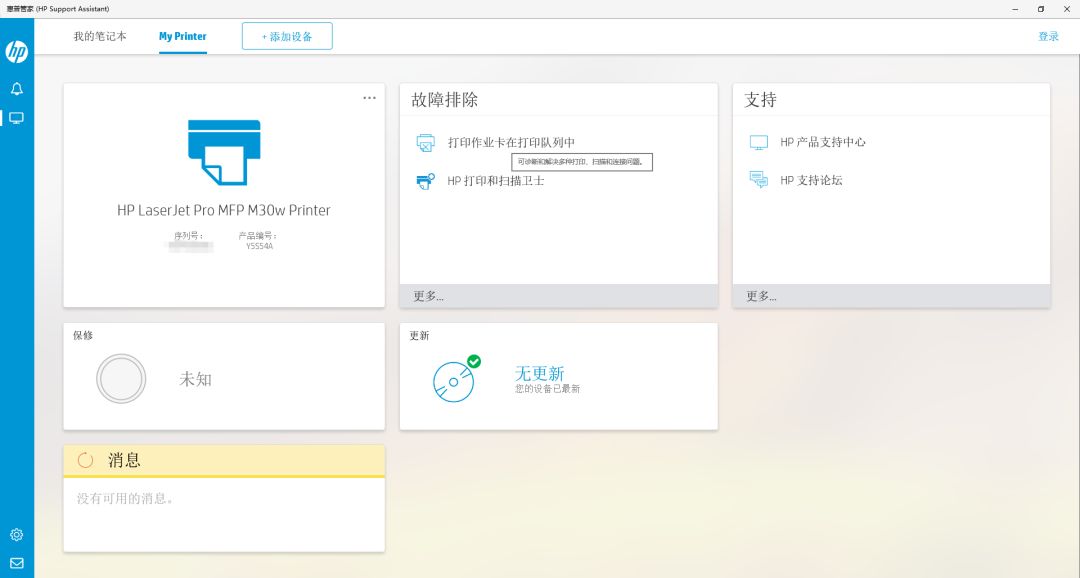Minimize the HP Support Assistant window
The image size is (1080, 578).
1015,9
